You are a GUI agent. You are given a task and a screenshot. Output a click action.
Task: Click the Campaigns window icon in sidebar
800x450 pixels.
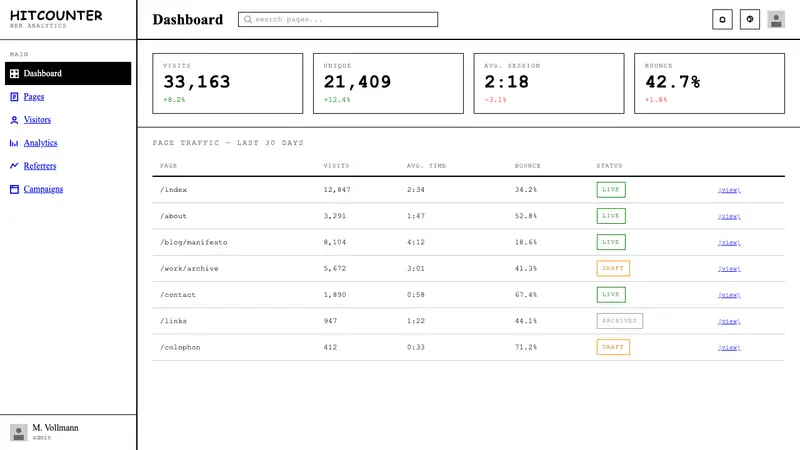click(x=14, y=189)
